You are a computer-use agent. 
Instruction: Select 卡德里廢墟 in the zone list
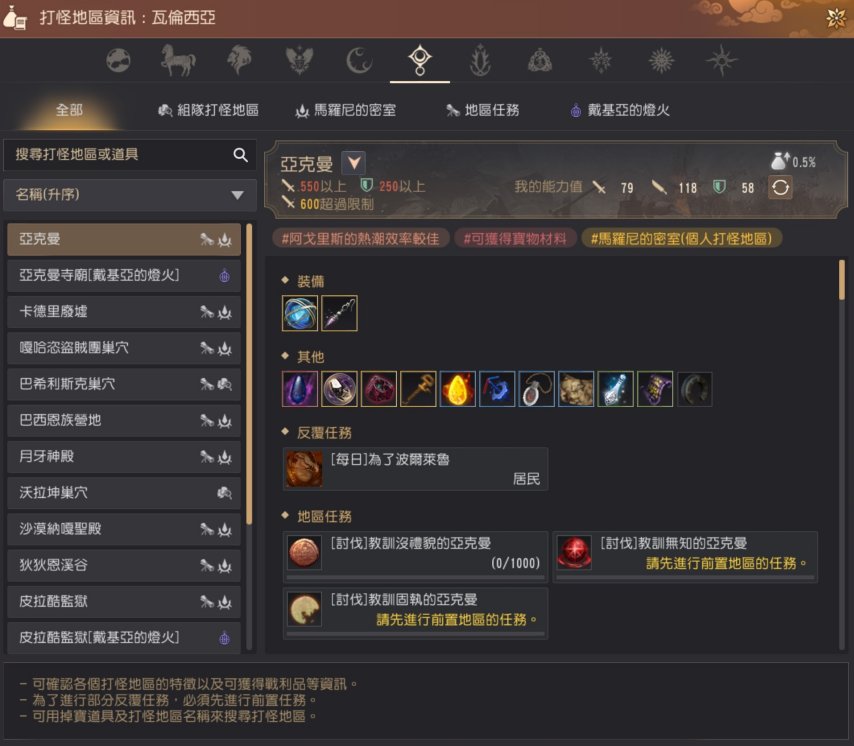coord(124,312)
